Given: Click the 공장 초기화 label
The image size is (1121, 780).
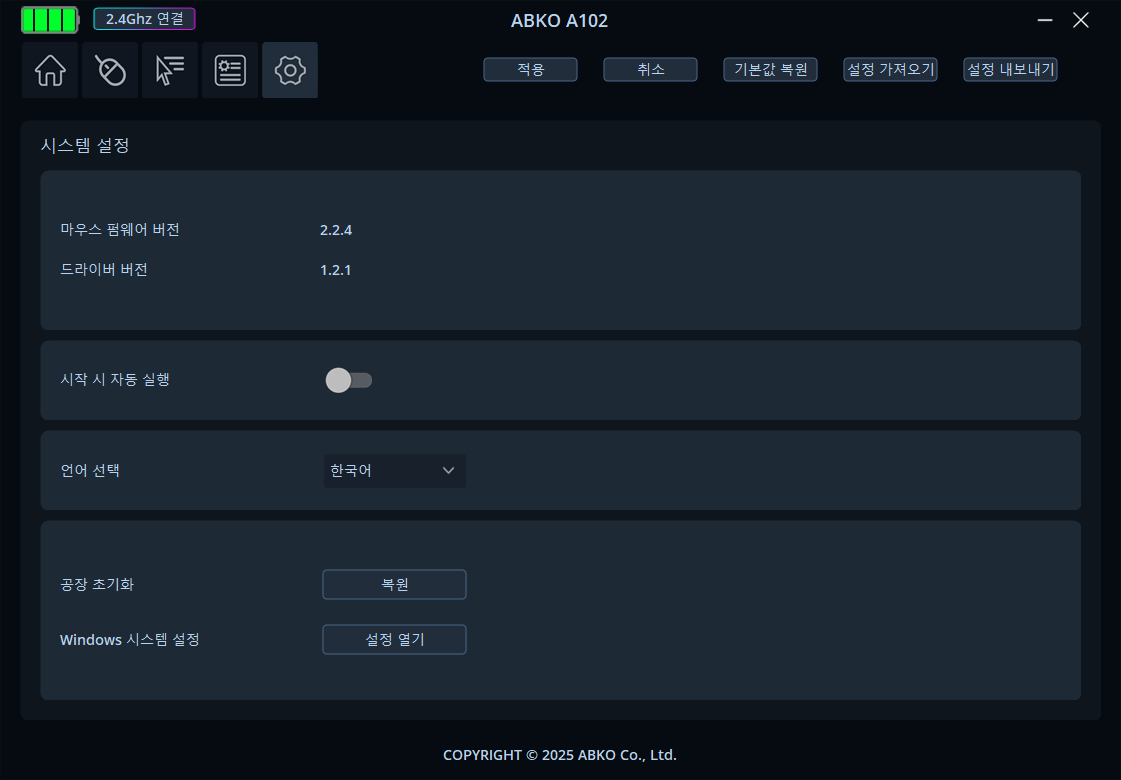Looking at the screenshot, I should (97, 584).
